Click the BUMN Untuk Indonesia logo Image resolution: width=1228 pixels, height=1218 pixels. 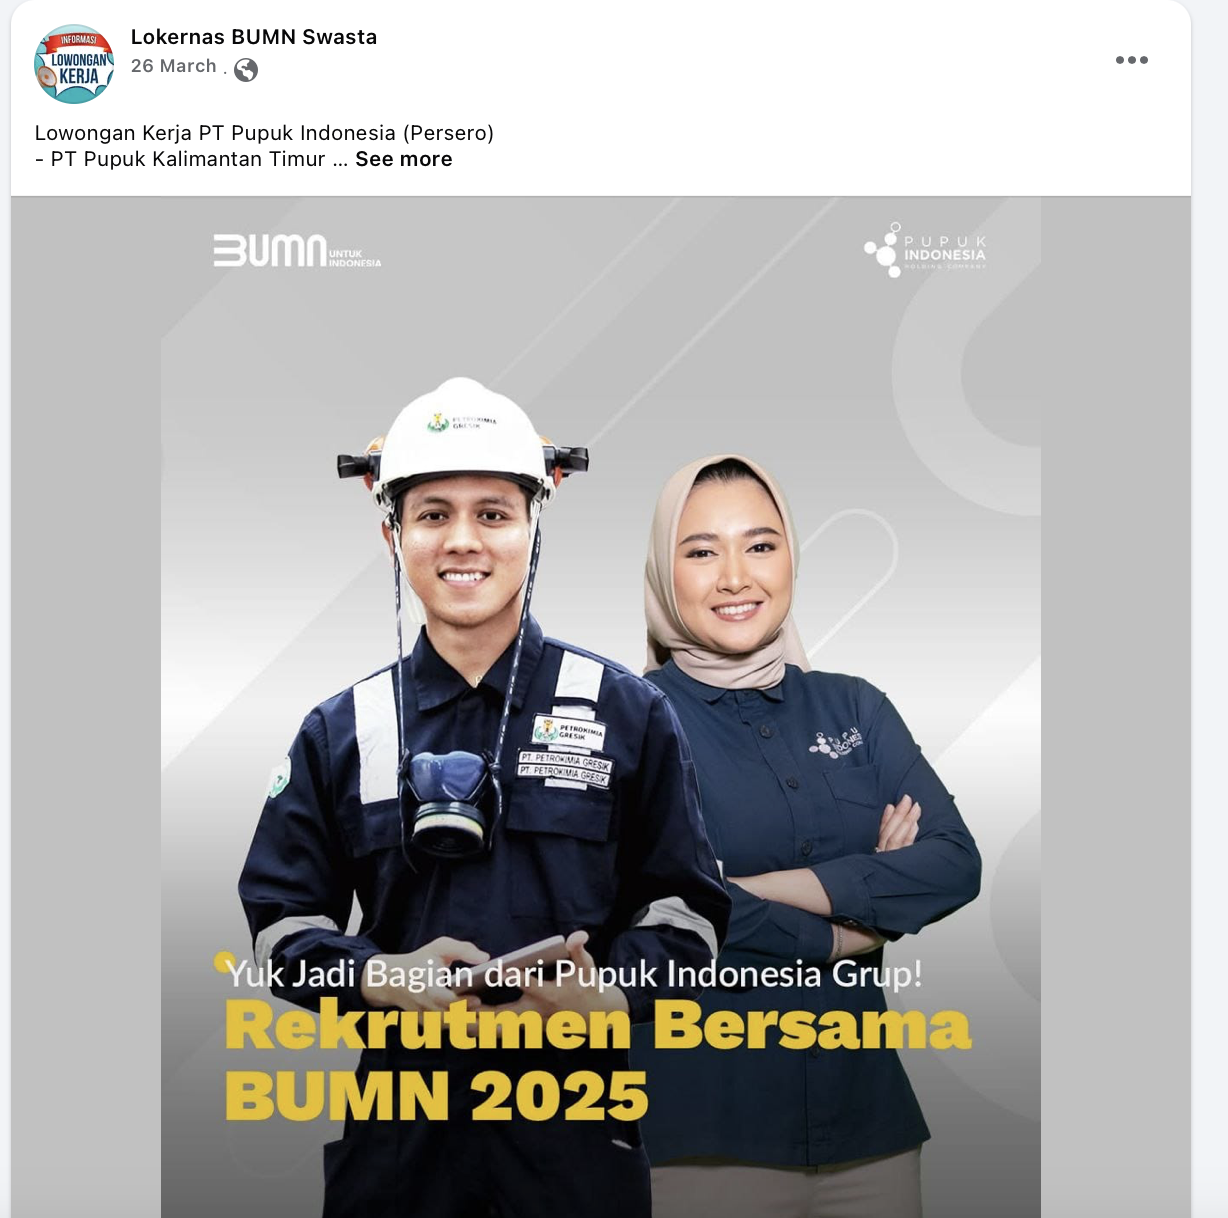297,251
